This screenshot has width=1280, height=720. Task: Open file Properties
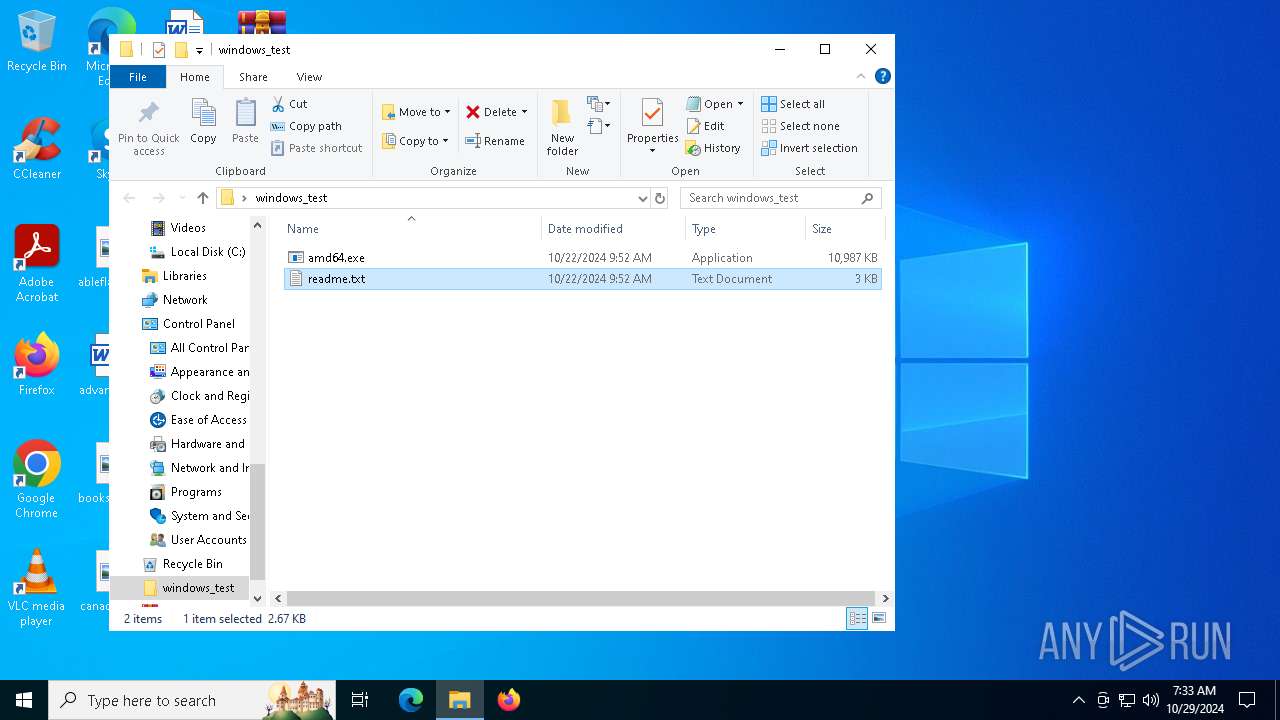[x=652, y=127]
